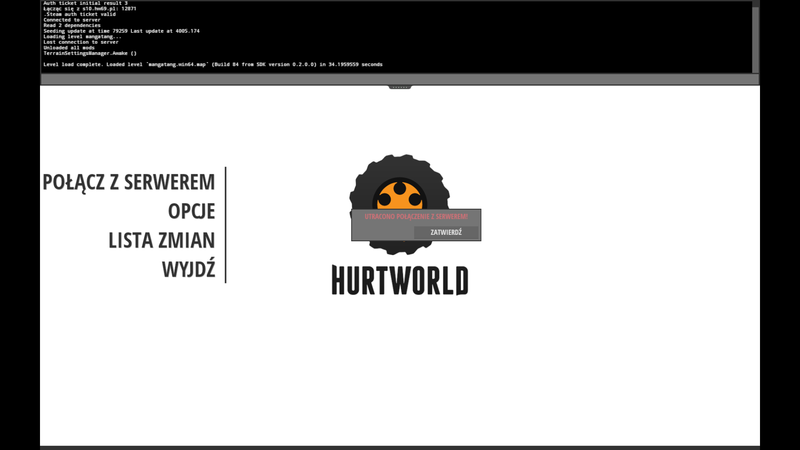The height and width of the screenshot is (450, 800).
Task: Click 'Loading level mangatang...' console line
Action: (82, 36)
